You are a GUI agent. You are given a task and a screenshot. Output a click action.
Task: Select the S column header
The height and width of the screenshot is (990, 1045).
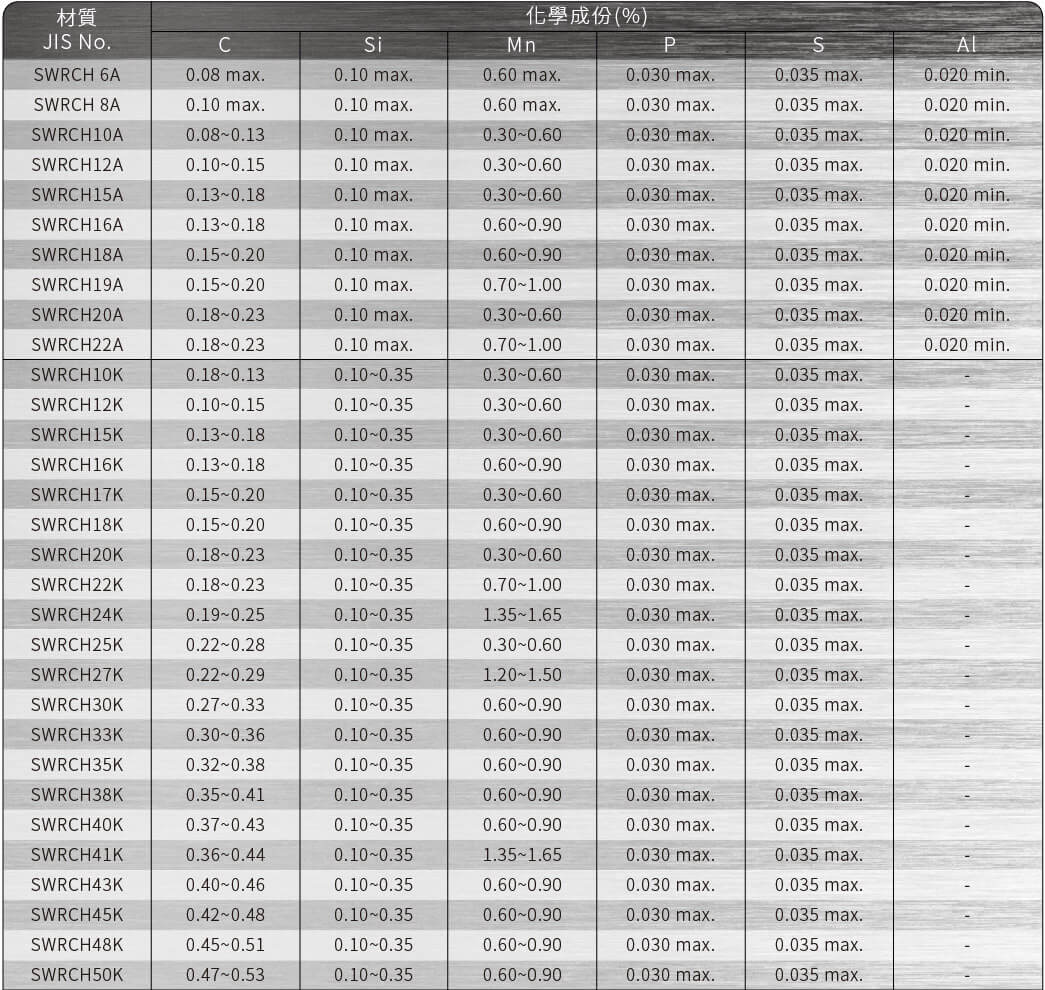tap(818, 45)
